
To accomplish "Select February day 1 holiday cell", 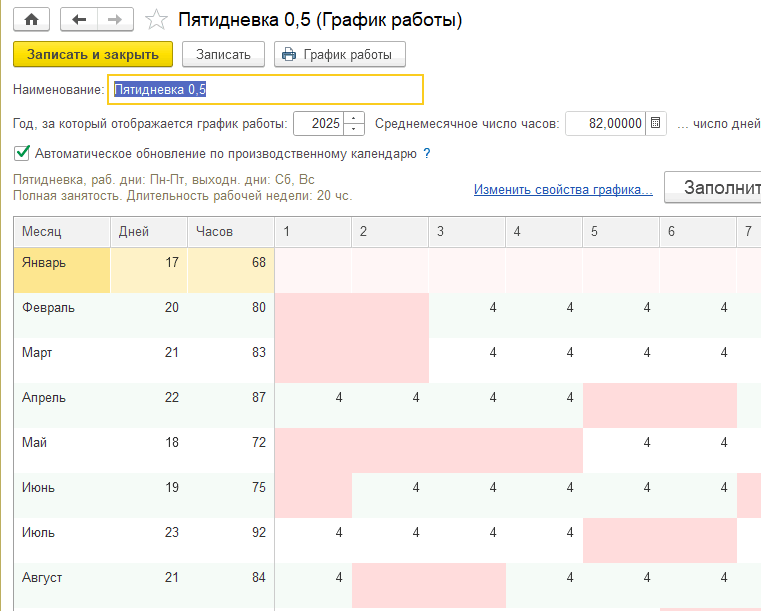I will [313, 315].
